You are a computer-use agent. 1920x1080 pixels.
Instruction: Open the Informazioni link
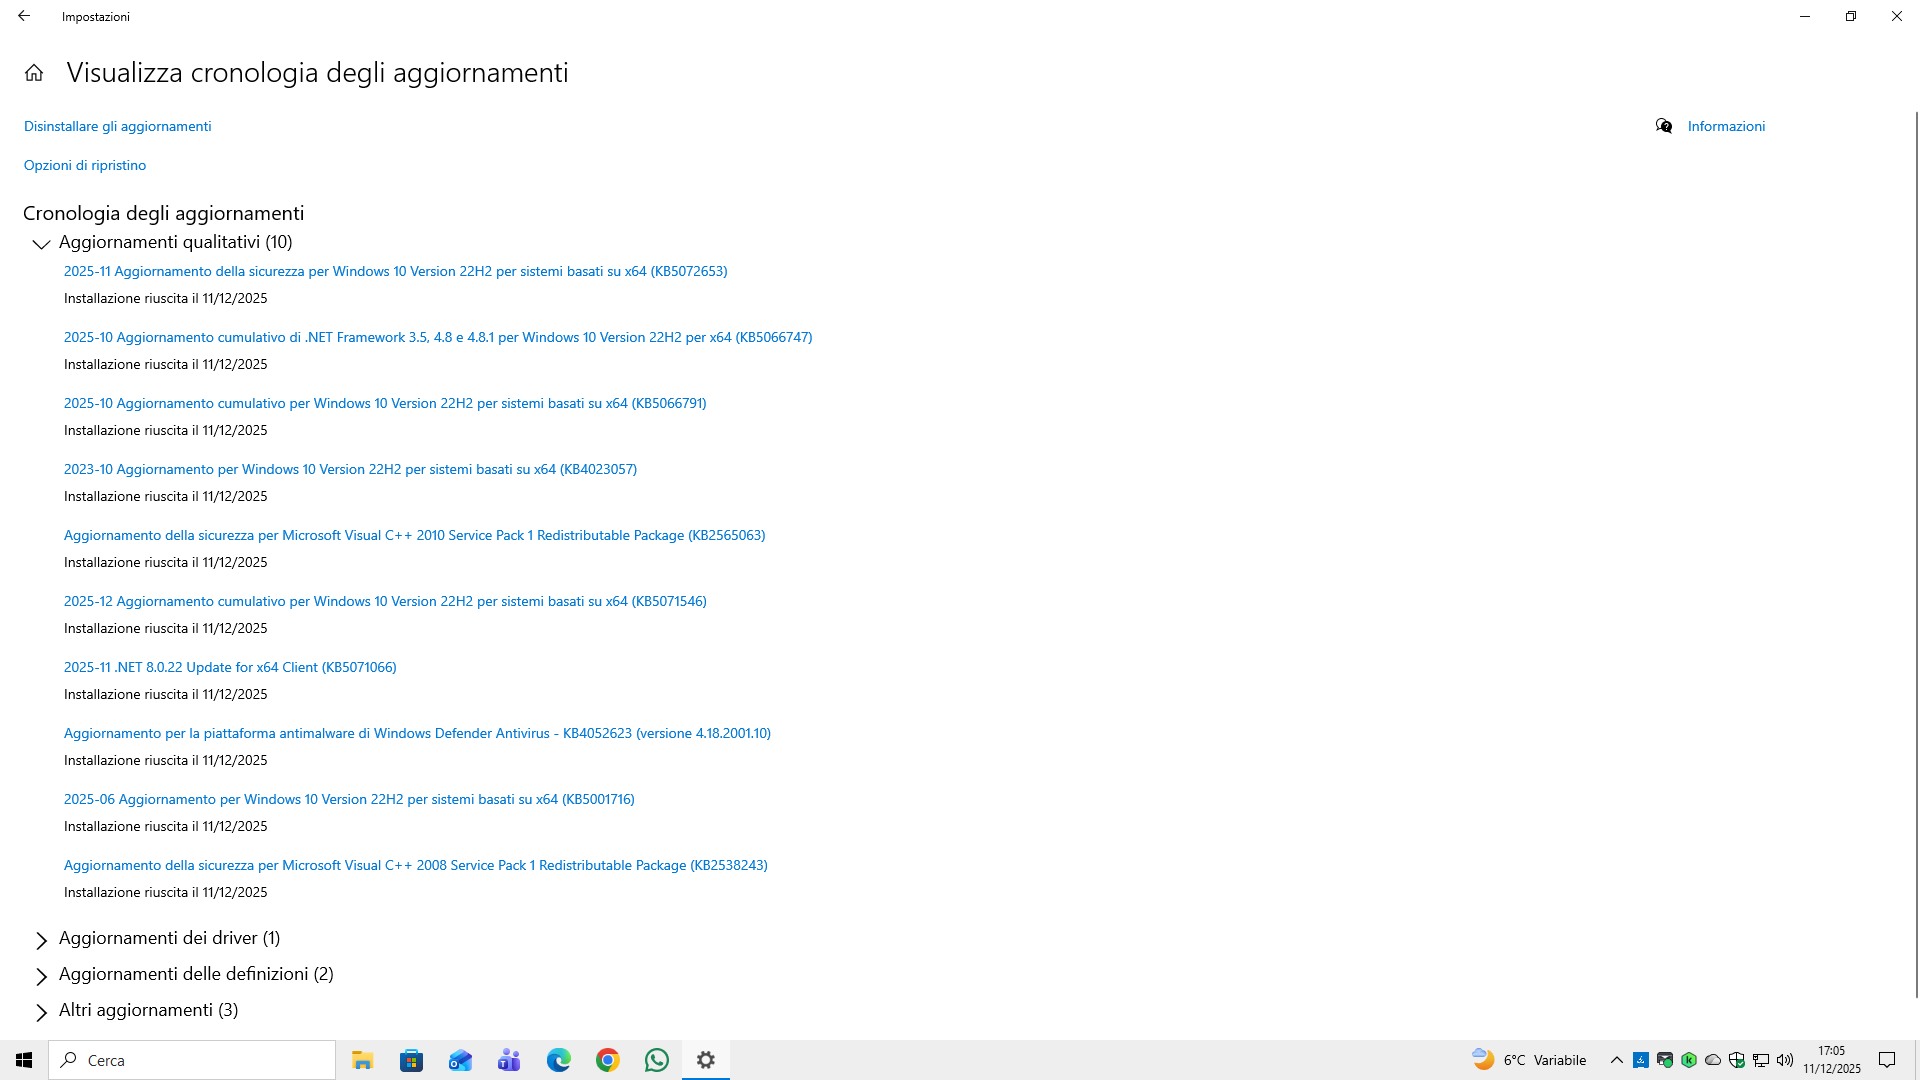1726,126
